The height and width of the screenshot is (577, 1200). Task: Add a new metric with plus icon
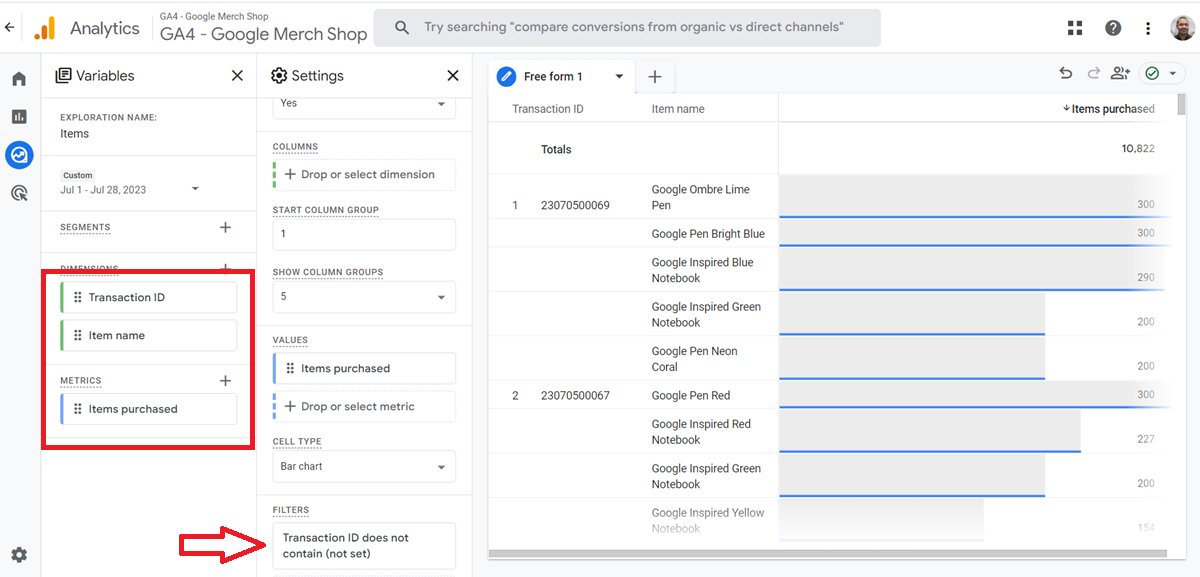pos(225,381)
